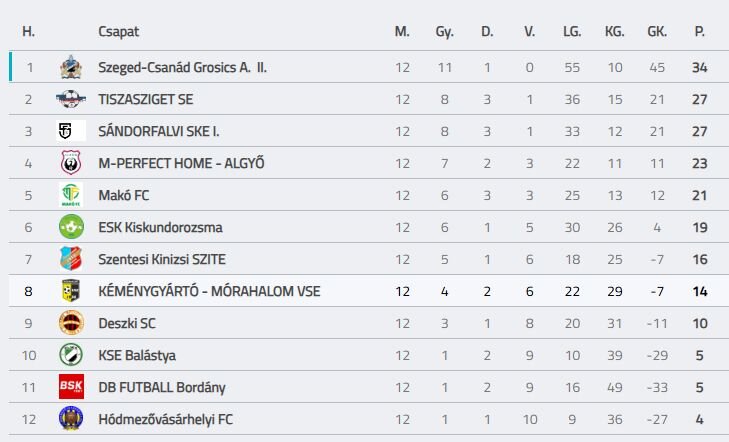Click the red BSK Bordány logo
Viewport: 729px width, 442px height.
pyautogui.click(x=71, y=387)
